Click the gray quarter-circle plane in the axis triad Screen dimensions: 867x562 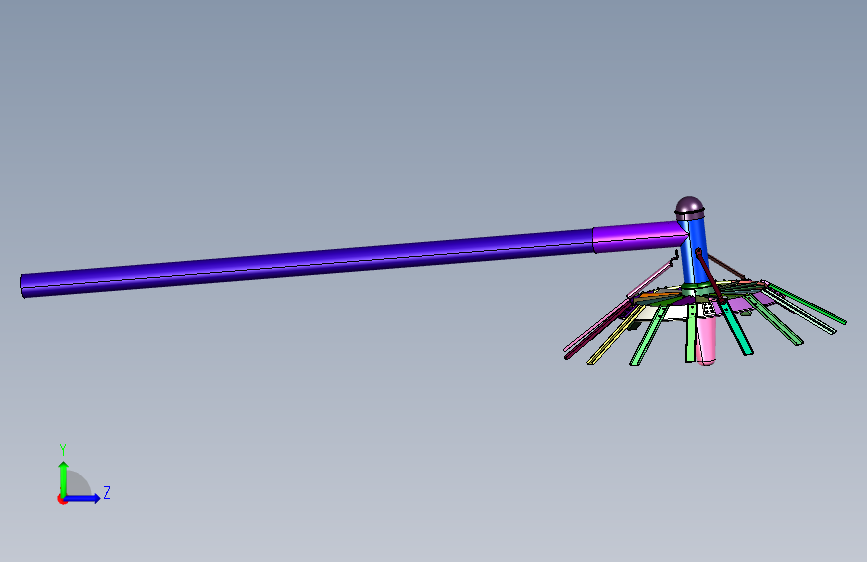point(79,484)
